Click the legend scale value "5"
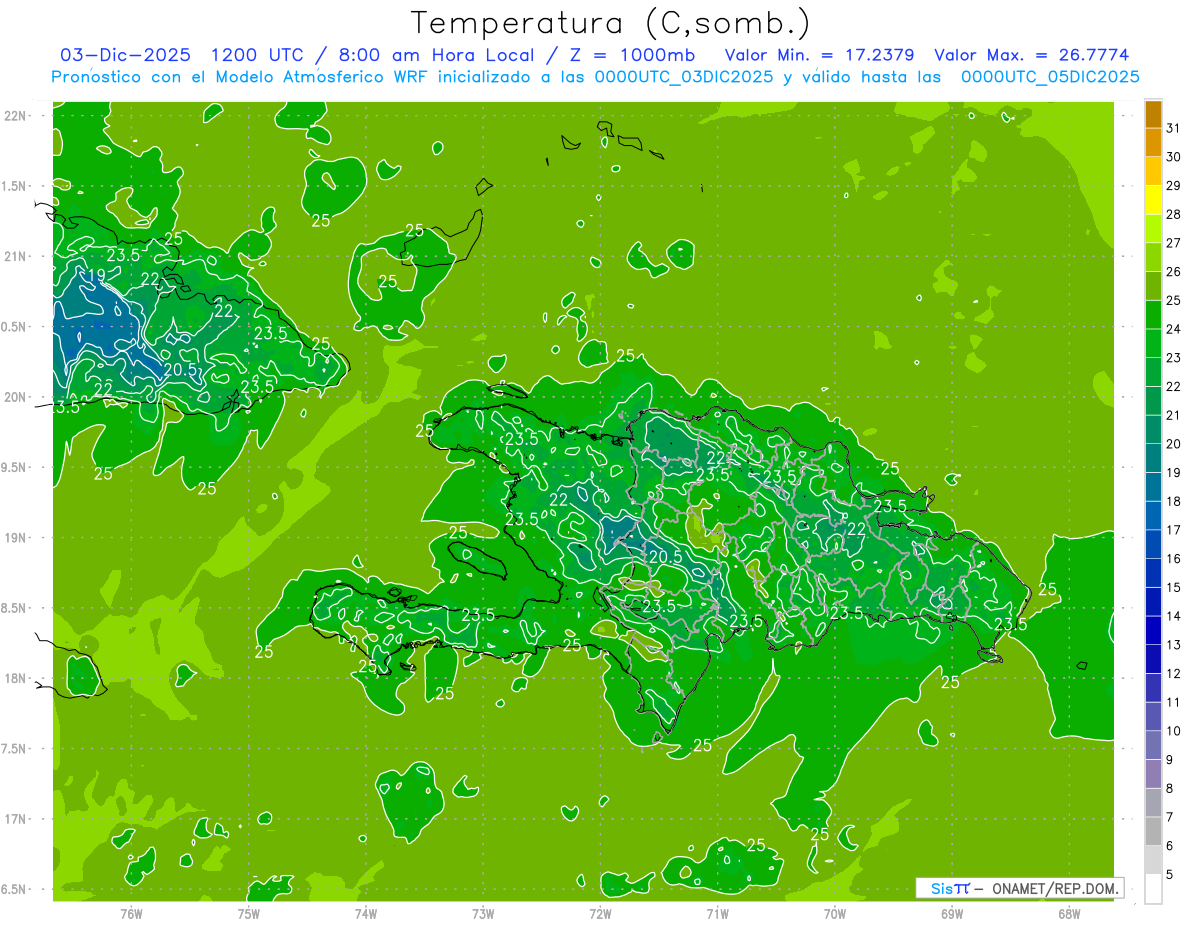Screen dimensions: 1200x927 [x=1170, y=874]
